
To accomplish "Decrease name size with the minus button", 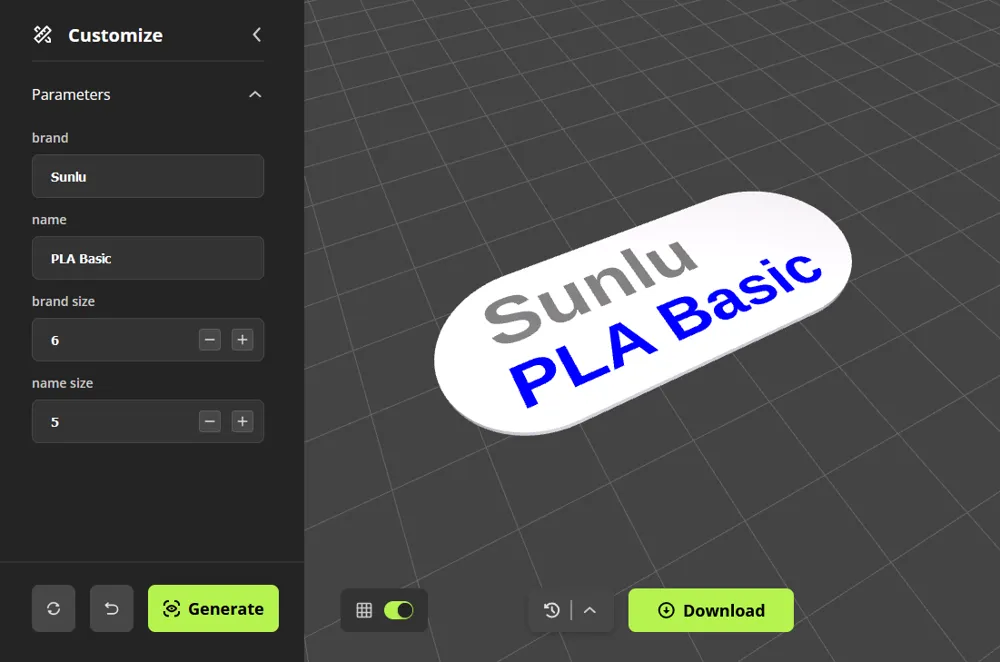I will pos(210,422).
